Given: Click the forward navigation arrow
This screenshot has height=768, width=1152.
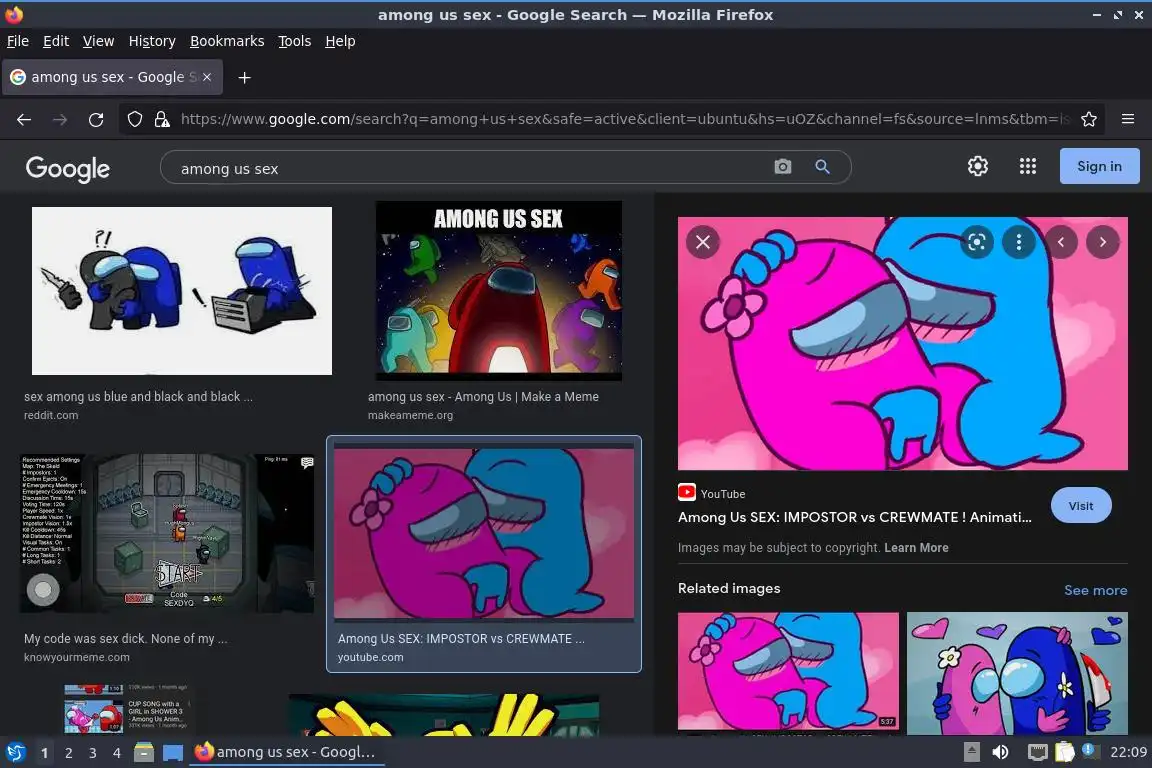Looking at the screenshot, I should [60, 119].
